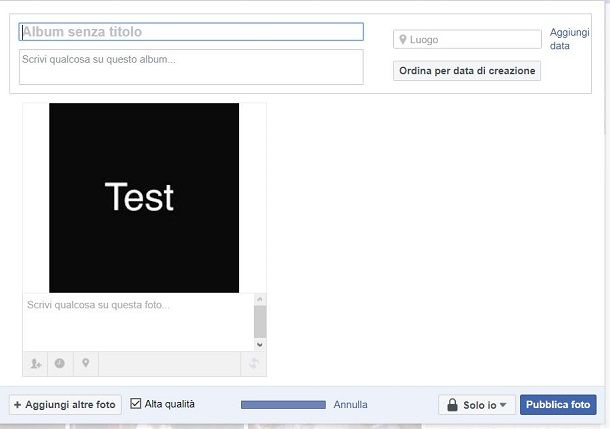Image resolution: width=610 pixels, height=429 pixels.
Task: Click Aggiungi altre foto button
Action: click(65, 404)
